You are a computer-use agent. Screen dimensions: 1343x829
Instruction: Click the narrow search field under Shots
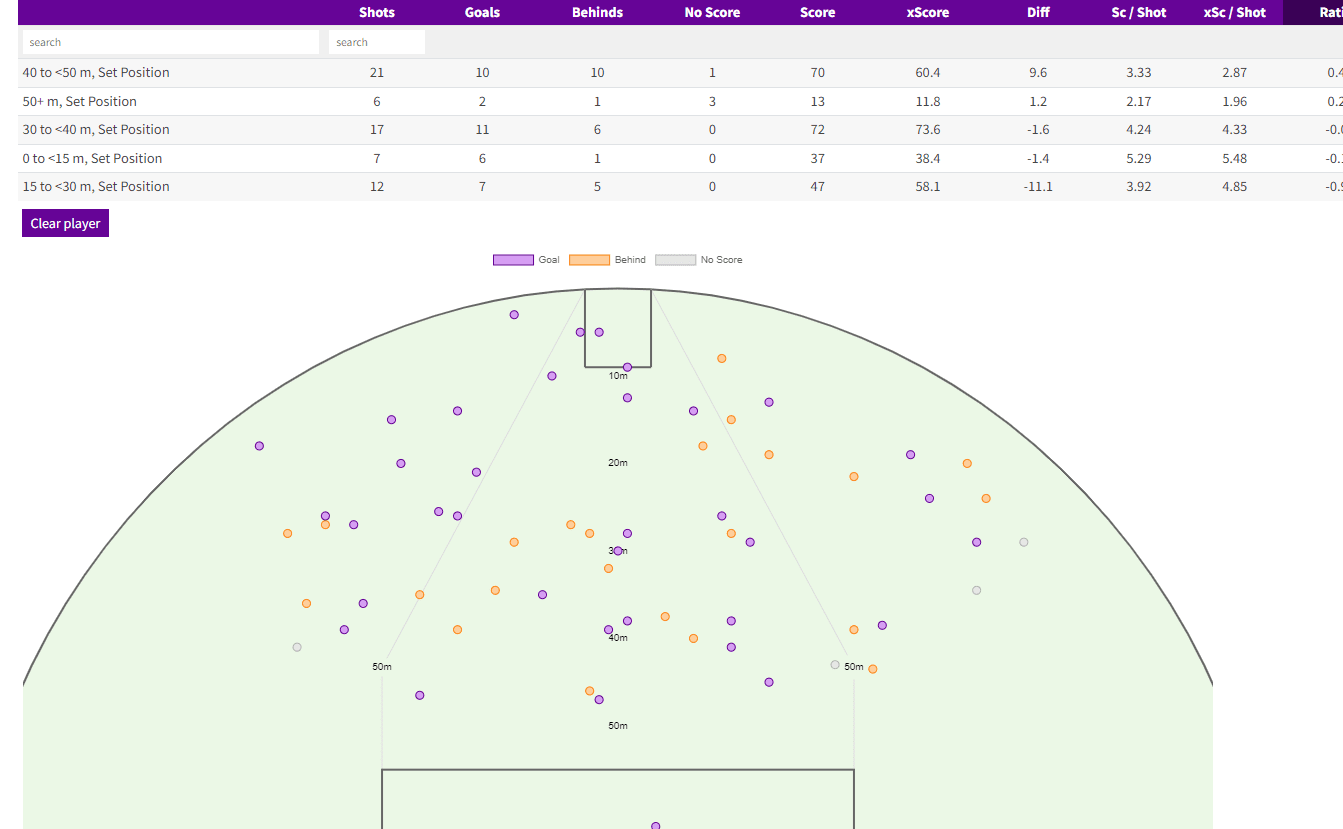coord(377,42)
